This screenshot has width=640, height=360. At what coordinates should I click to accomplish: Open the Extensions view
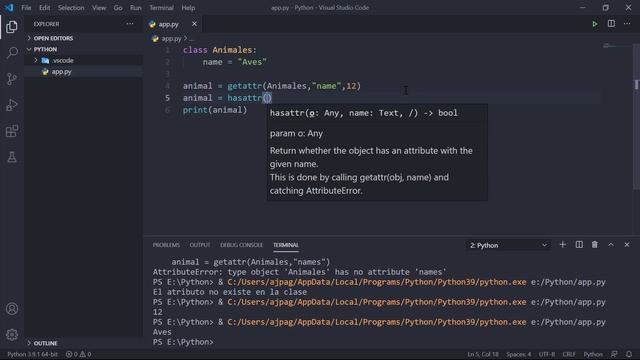point(12,131)
